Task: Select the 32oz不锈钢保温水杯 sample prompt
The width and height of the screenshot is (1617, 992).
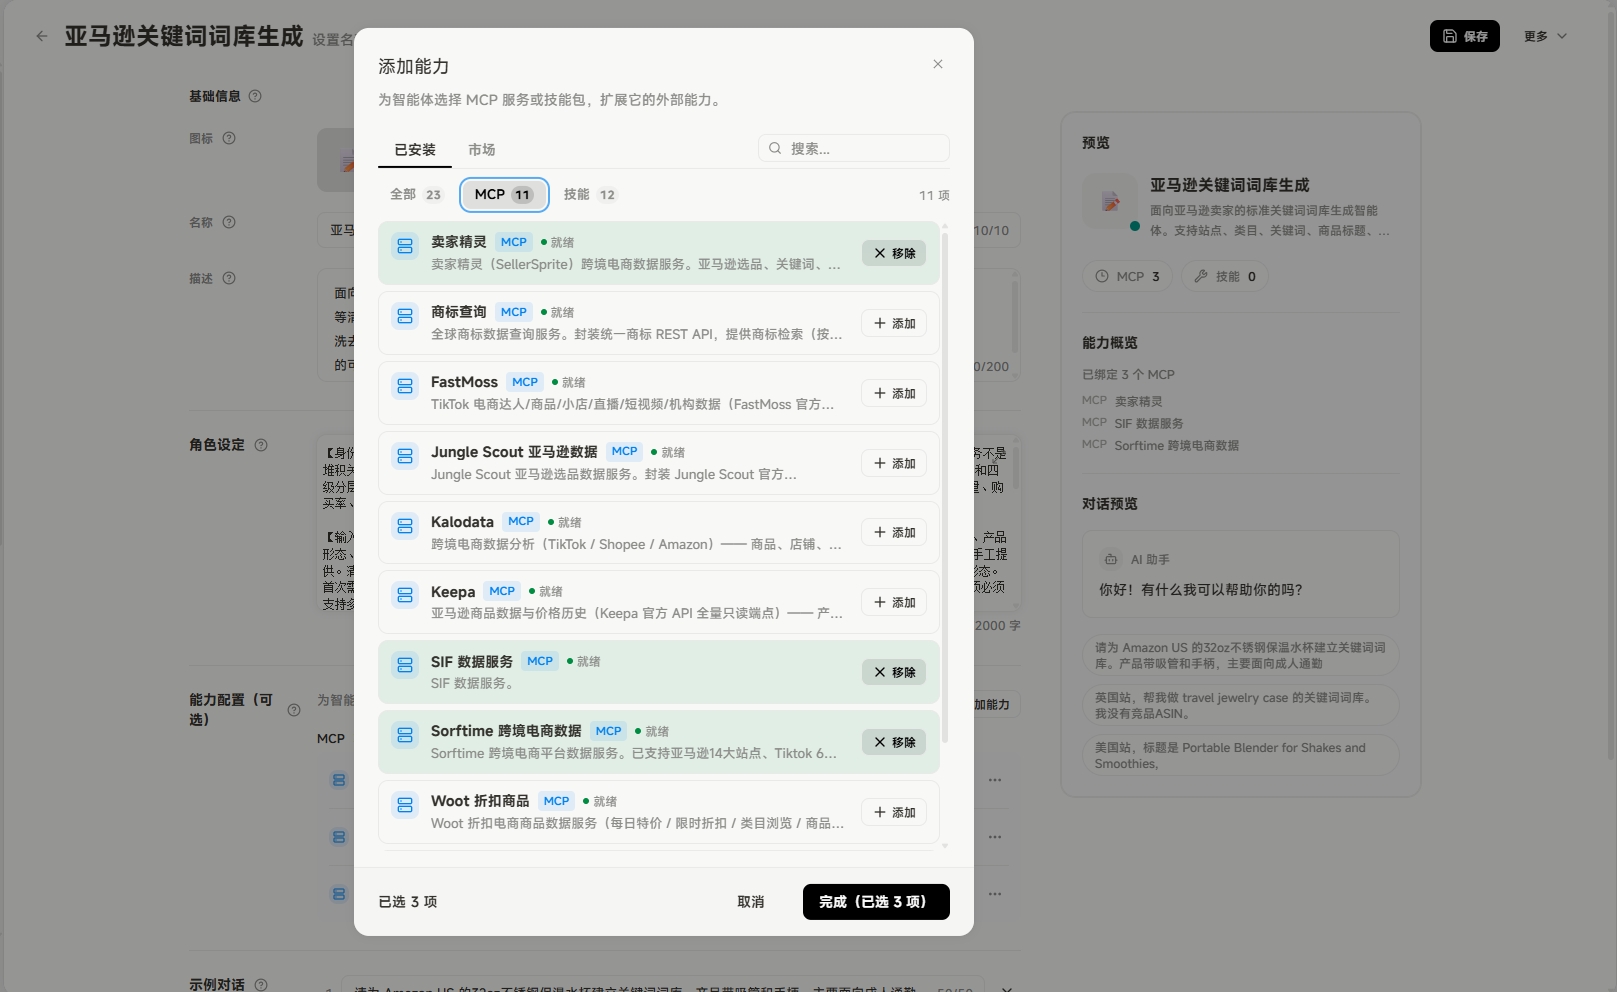Action: (1240, 655)
